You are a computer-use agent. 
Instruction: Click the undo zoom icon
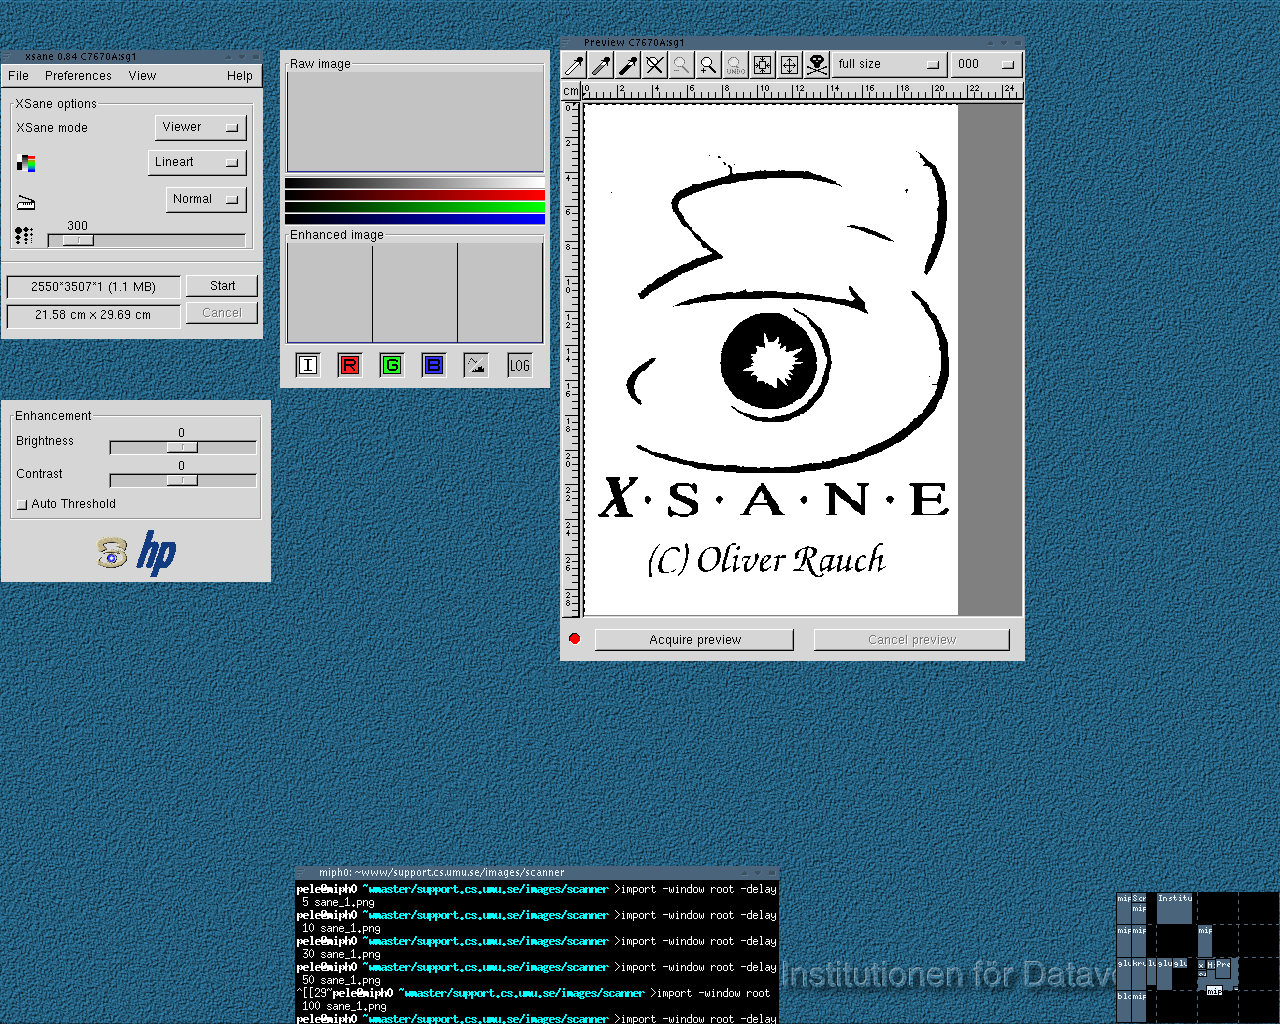736,65
